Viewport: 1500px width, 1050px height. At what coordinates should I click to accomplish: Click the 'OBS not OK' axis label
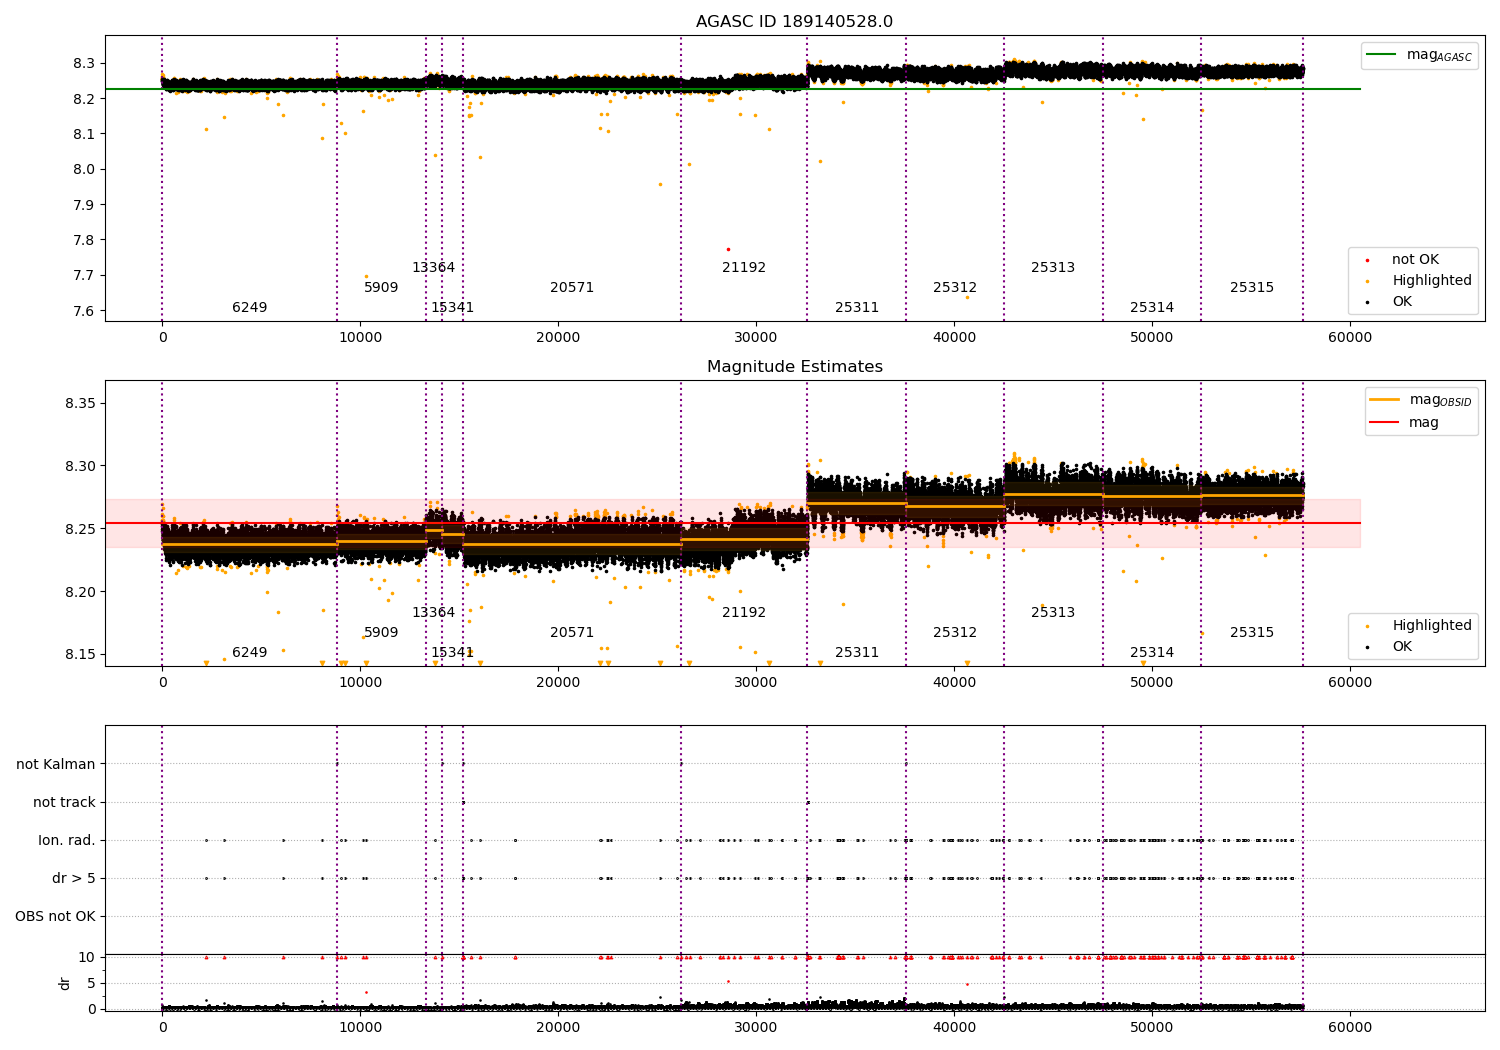pyautogui.click(x=55, y=917)
